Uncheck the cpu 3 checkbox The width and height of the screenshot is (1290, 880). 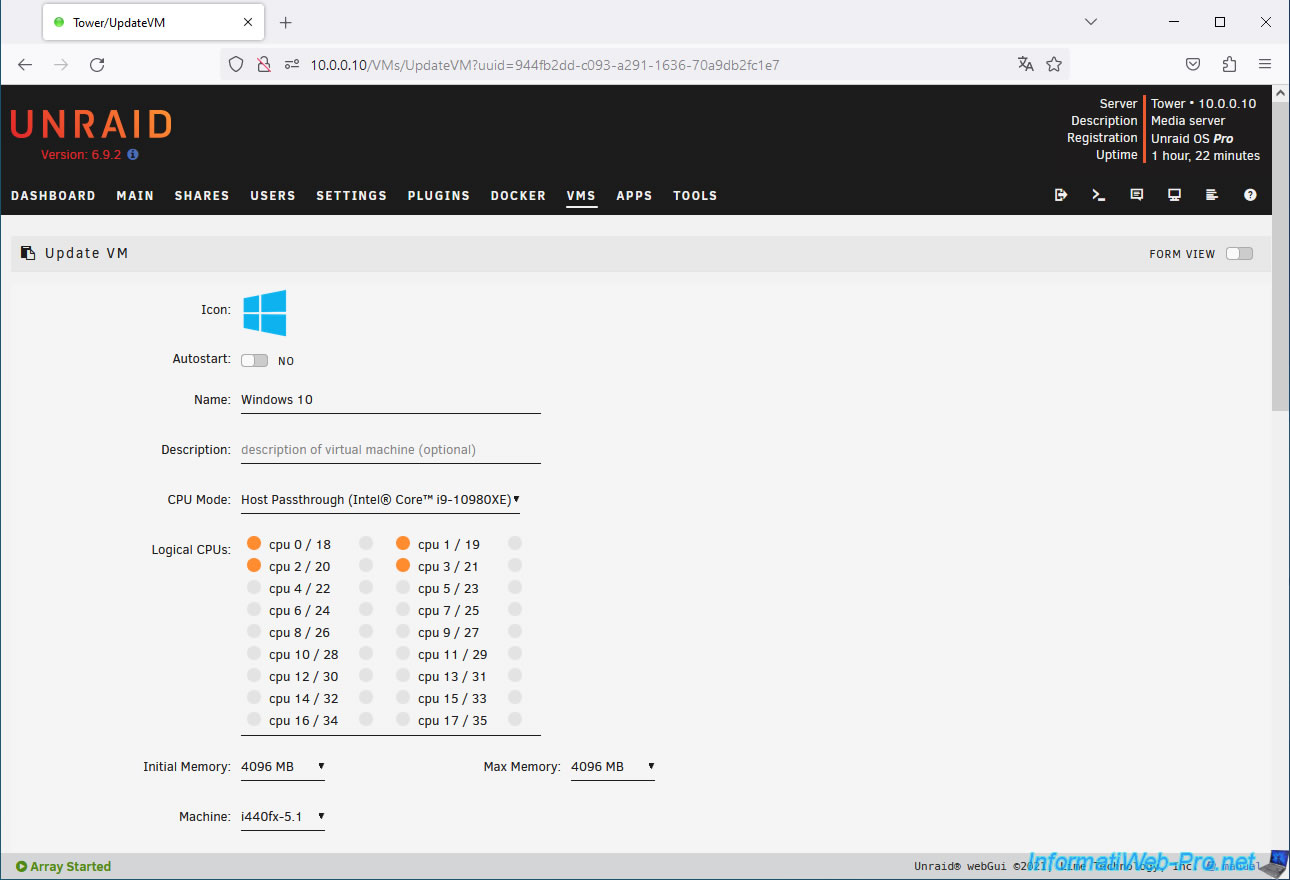click(x=403, y=565)
